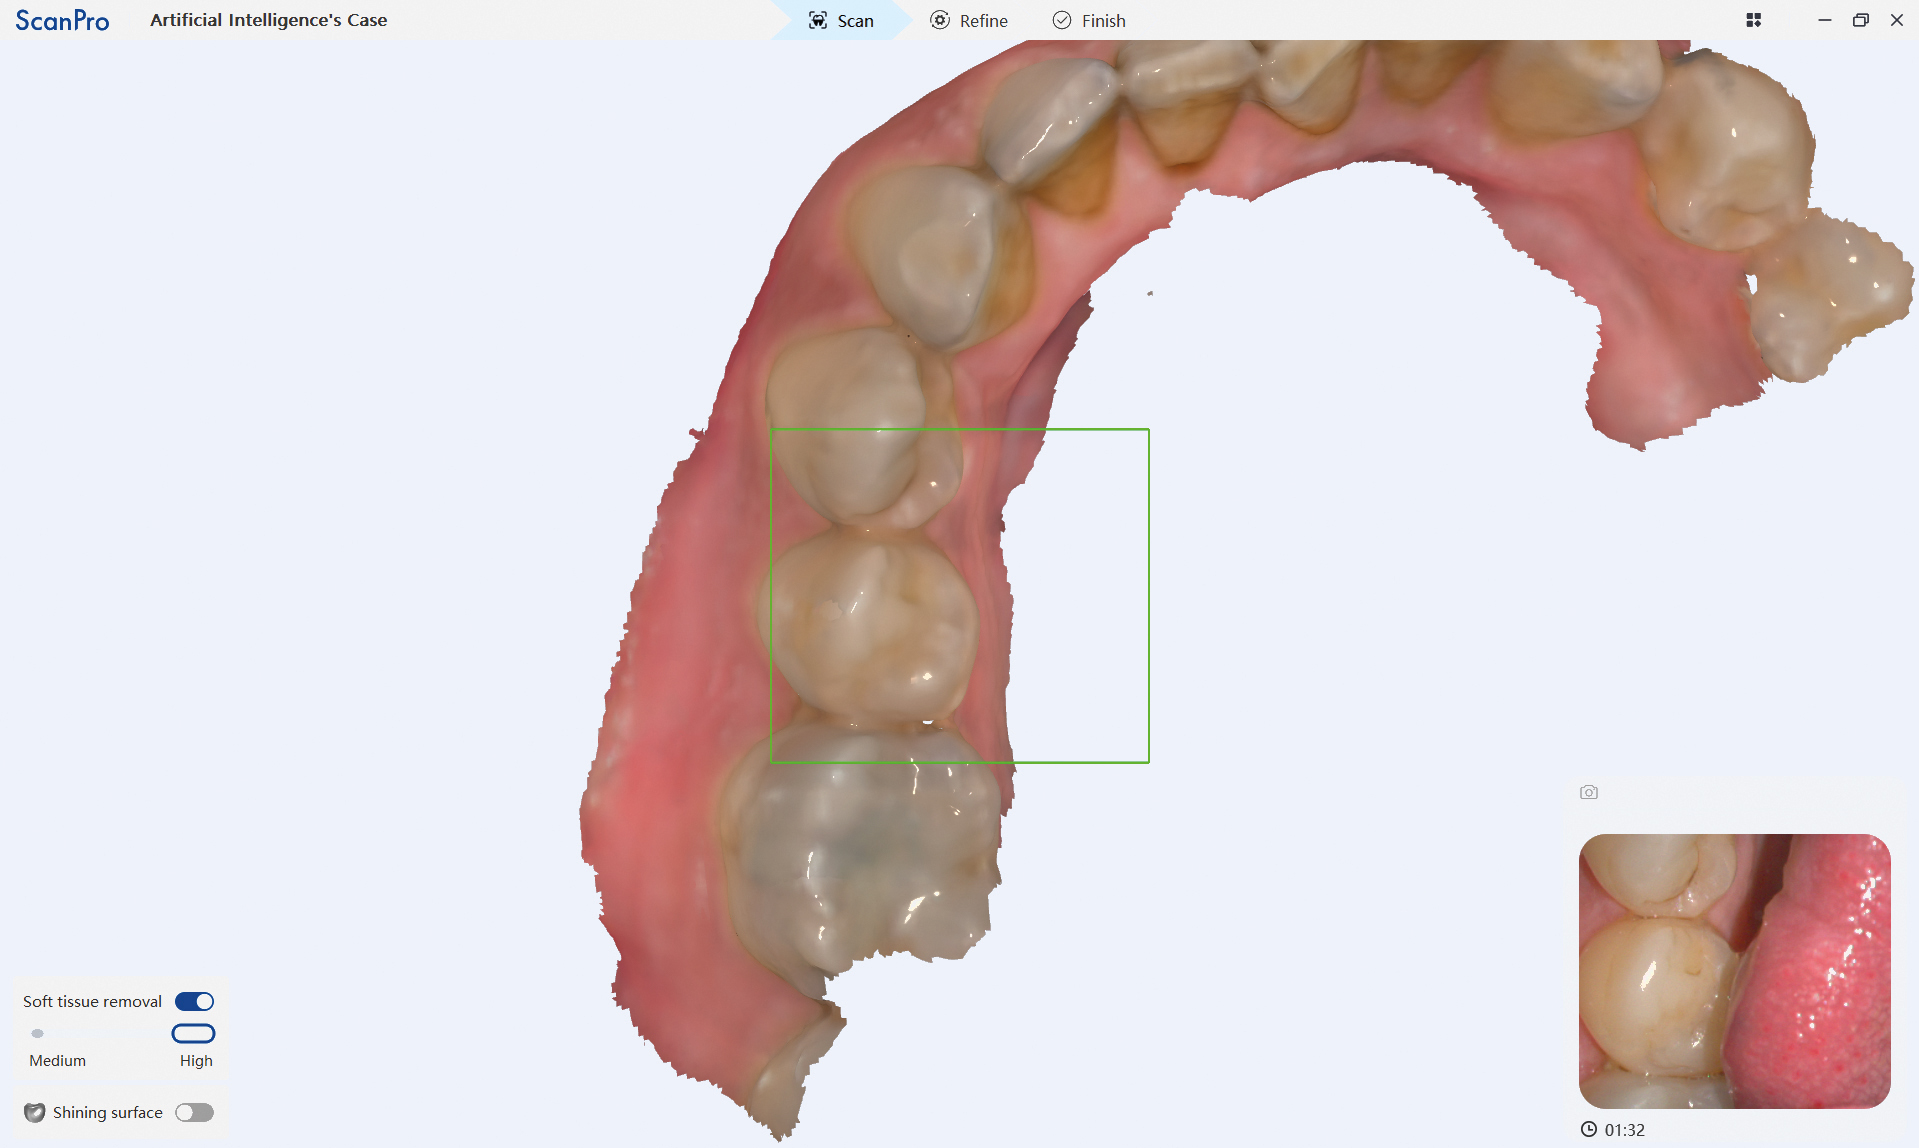Switch to the Scan step tab
This screenshot has height=1148, width=1919.
pos(841,21)
